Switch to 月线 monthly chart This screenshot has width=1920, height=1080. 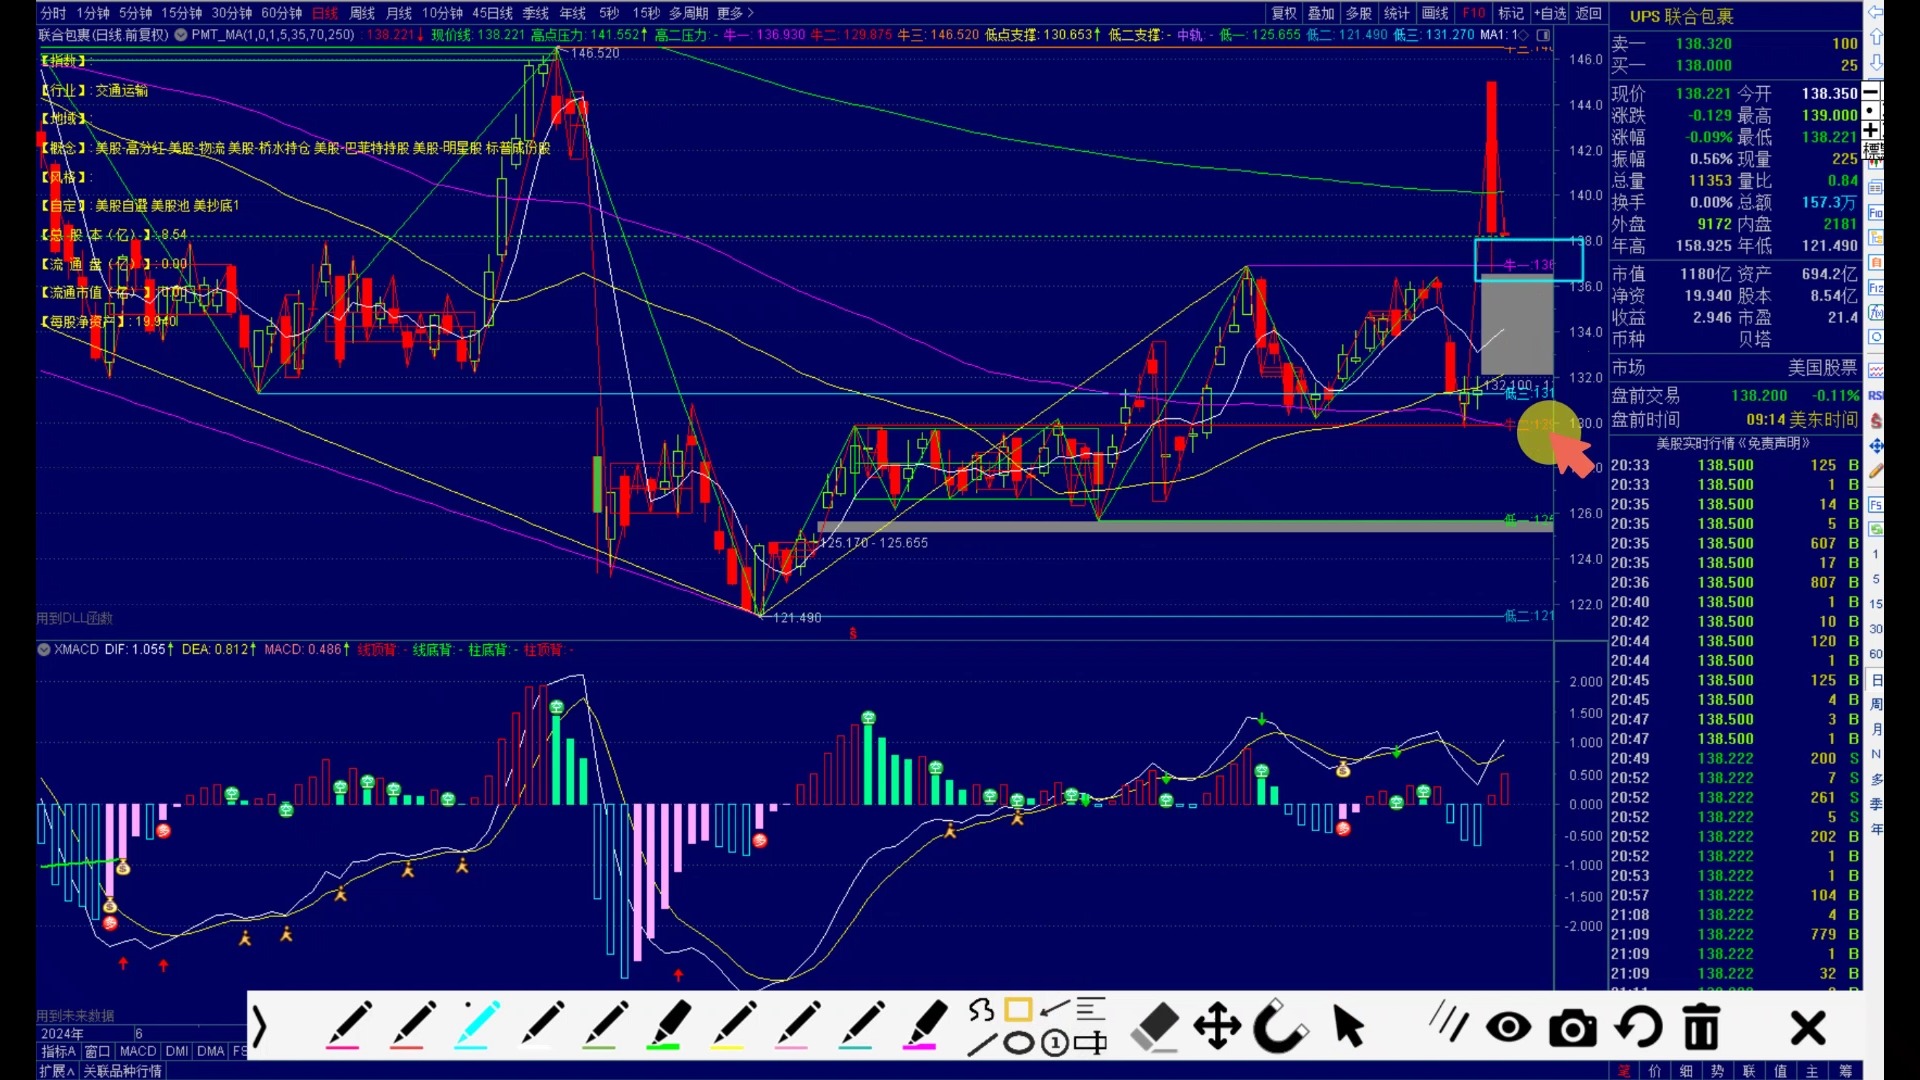(x=398, y=13)
